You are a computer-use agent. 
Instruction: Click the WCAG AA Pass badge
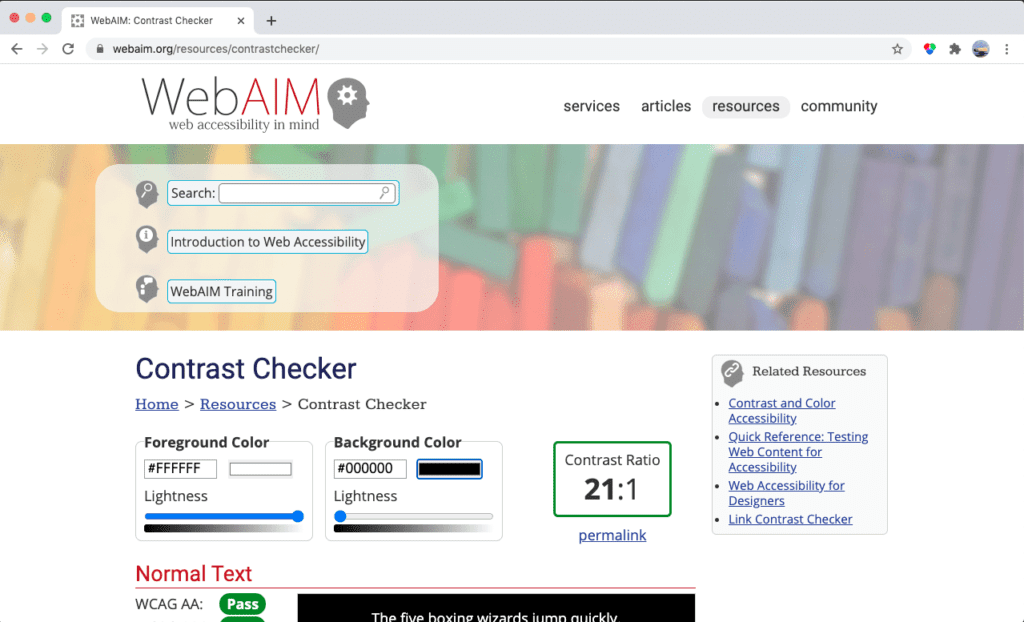pyautogui.click(x=242, y=604)
